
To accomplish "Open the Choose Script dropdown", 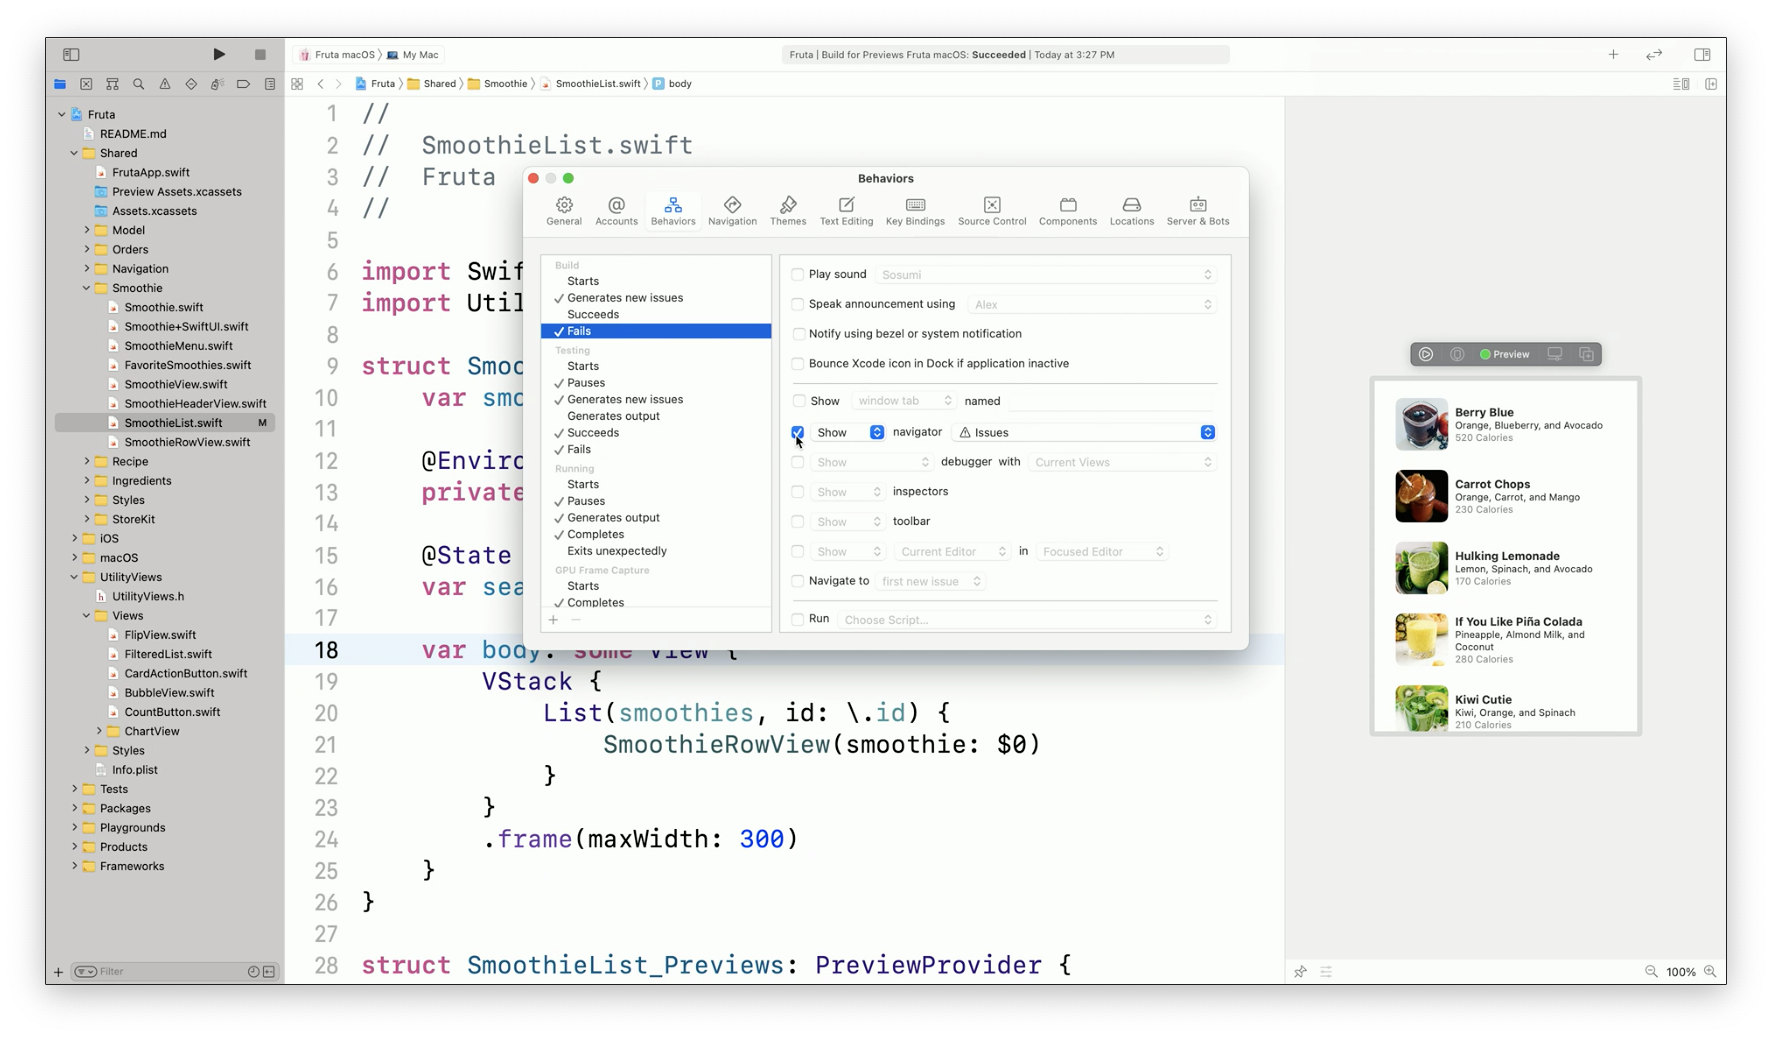I will tap(1027, 620).
